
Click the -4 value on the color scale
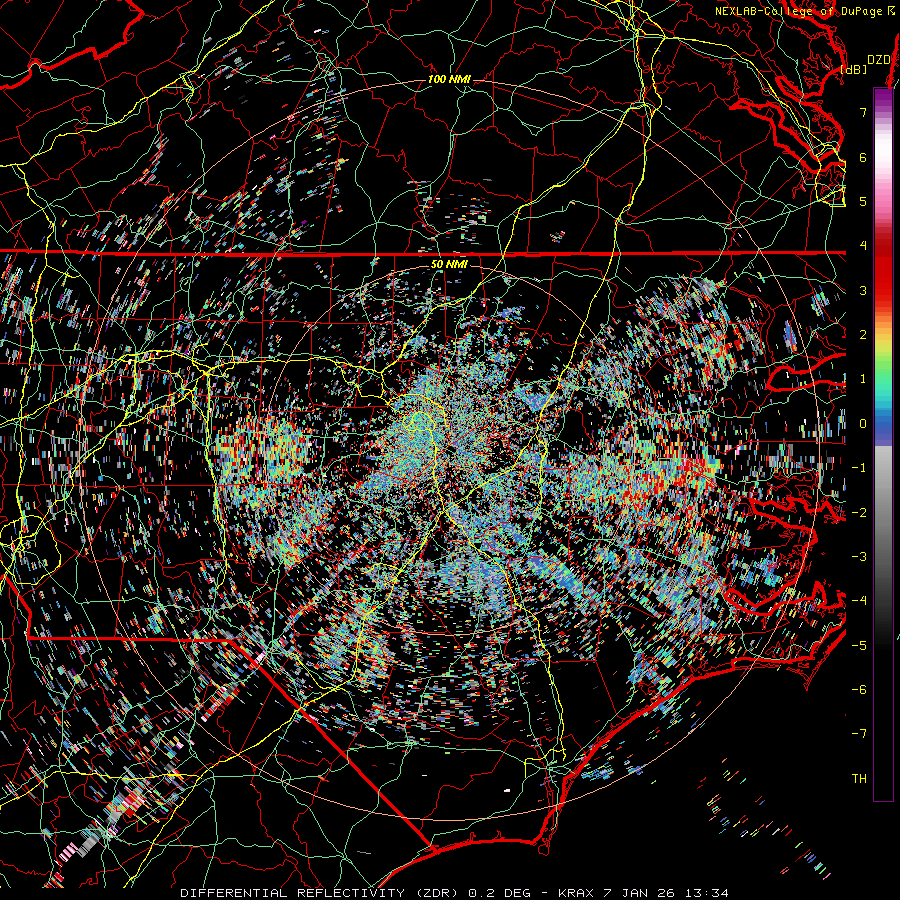(859, 601)
